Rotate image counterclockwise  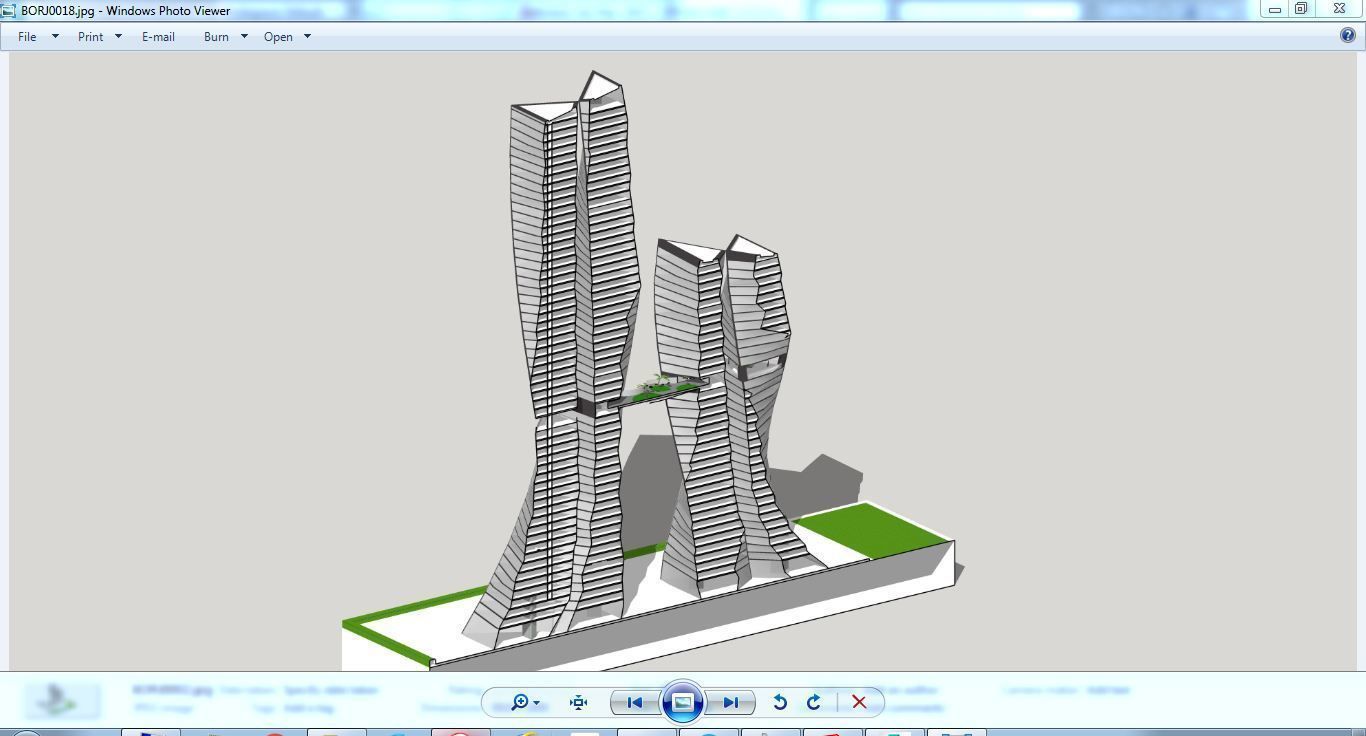pos(780,702)
